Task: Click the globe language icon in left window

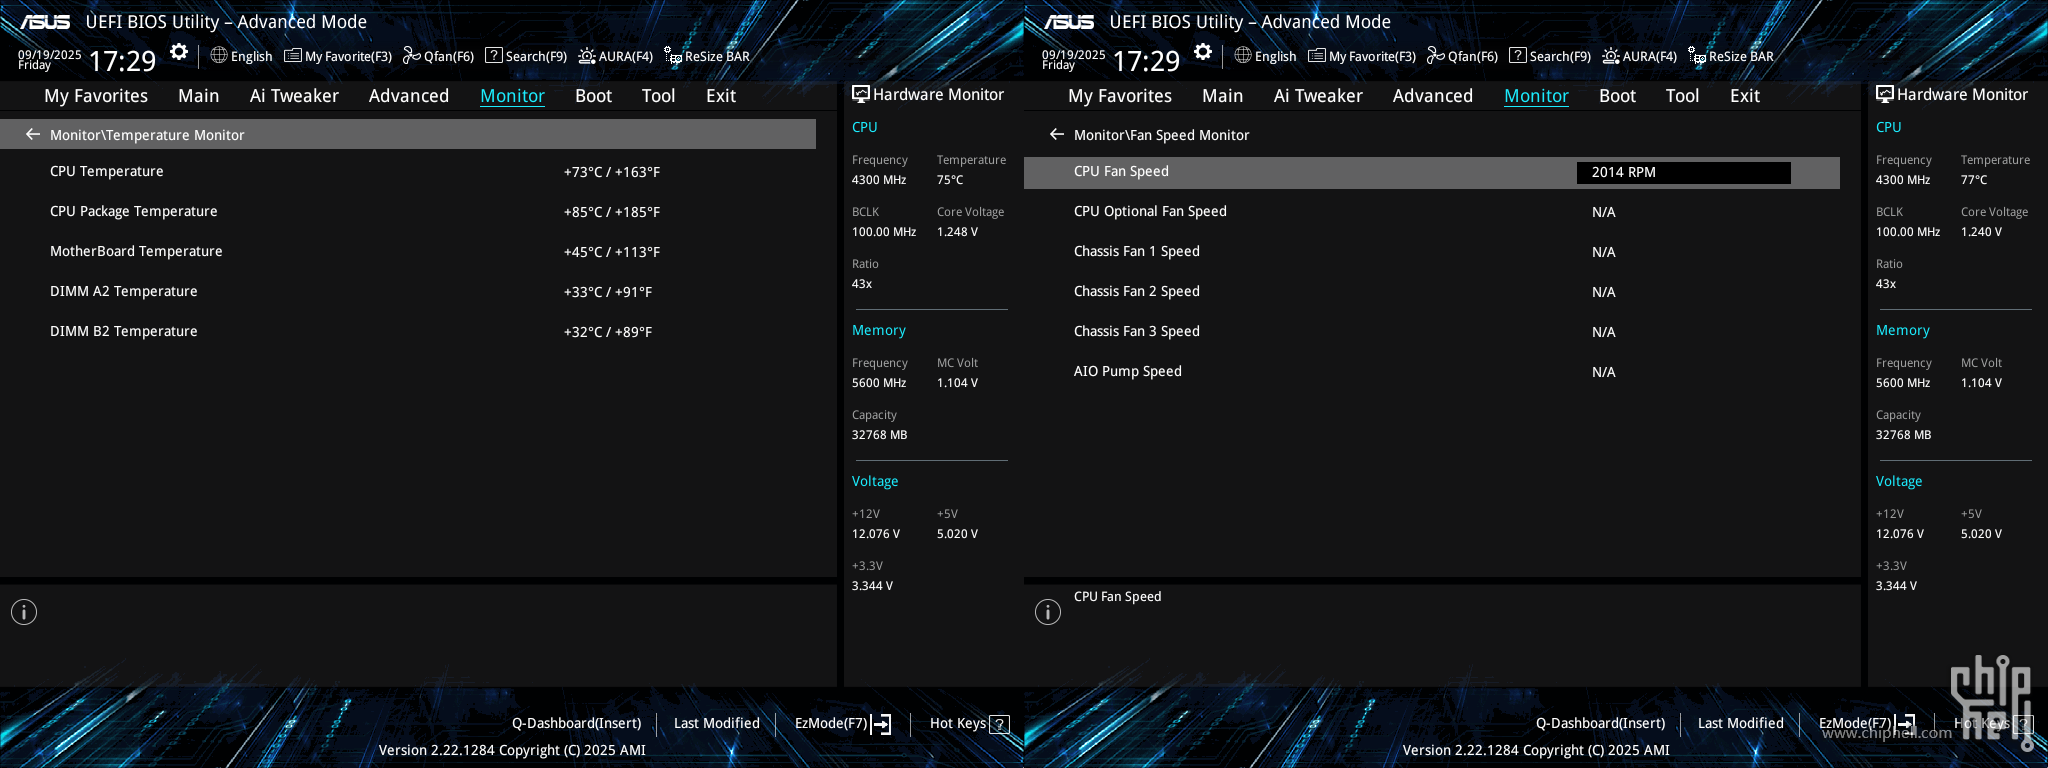Action: (x=219, y=55)
